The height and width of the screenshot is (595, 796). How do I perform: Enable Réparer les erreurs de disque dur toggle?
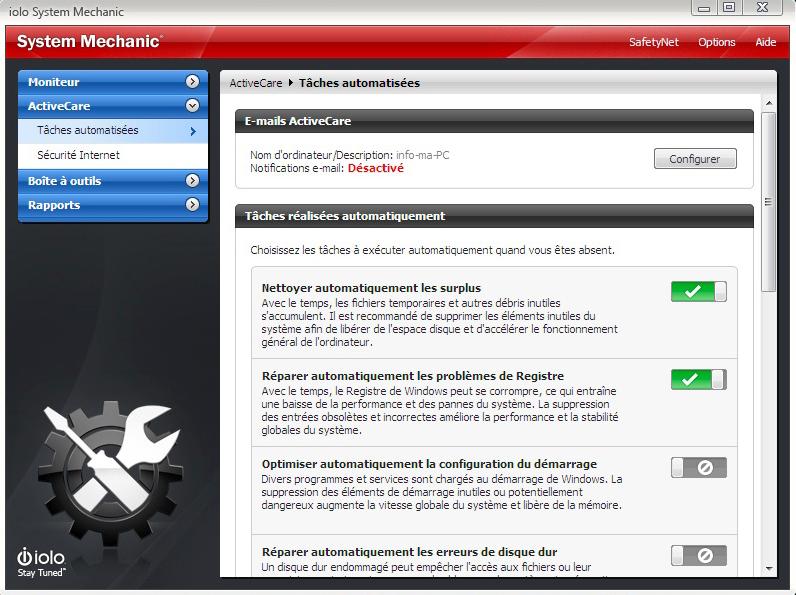point(699,555)
